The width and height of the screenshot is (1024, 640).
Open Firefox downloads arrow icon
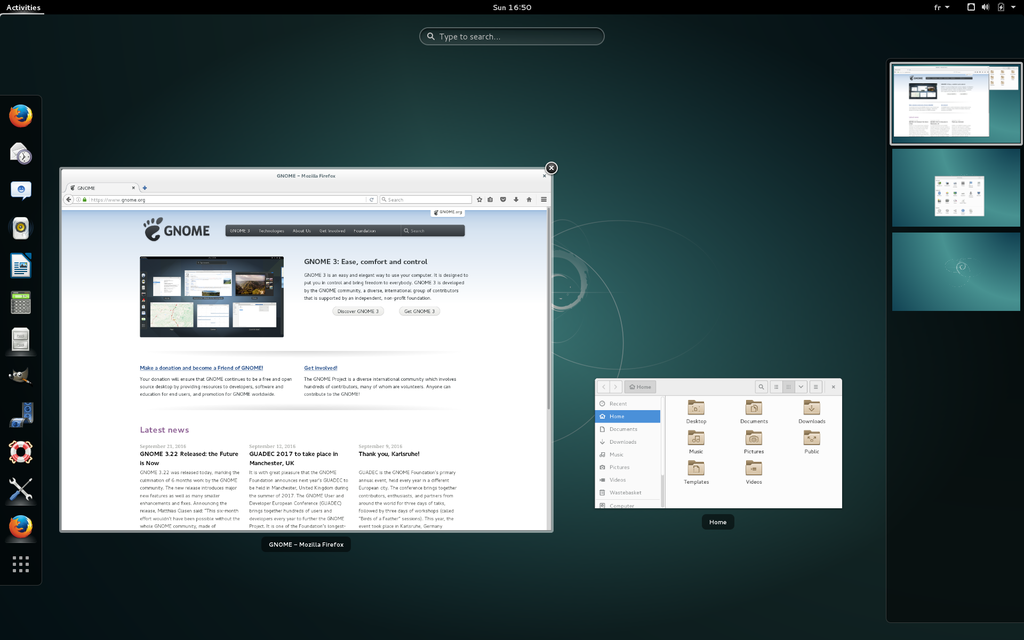[x=516, y=199]
